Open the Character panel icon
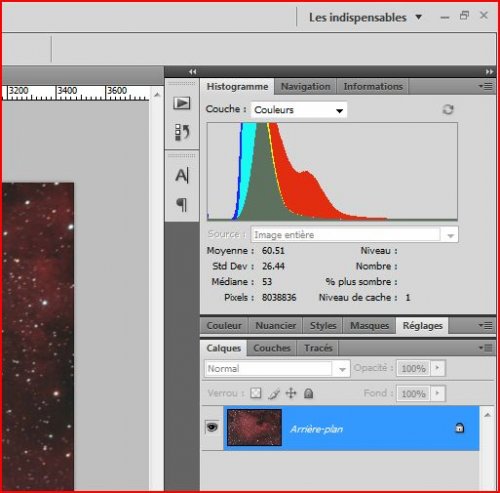The width and height of the screenshot is (500, 493). click(182, 175)
